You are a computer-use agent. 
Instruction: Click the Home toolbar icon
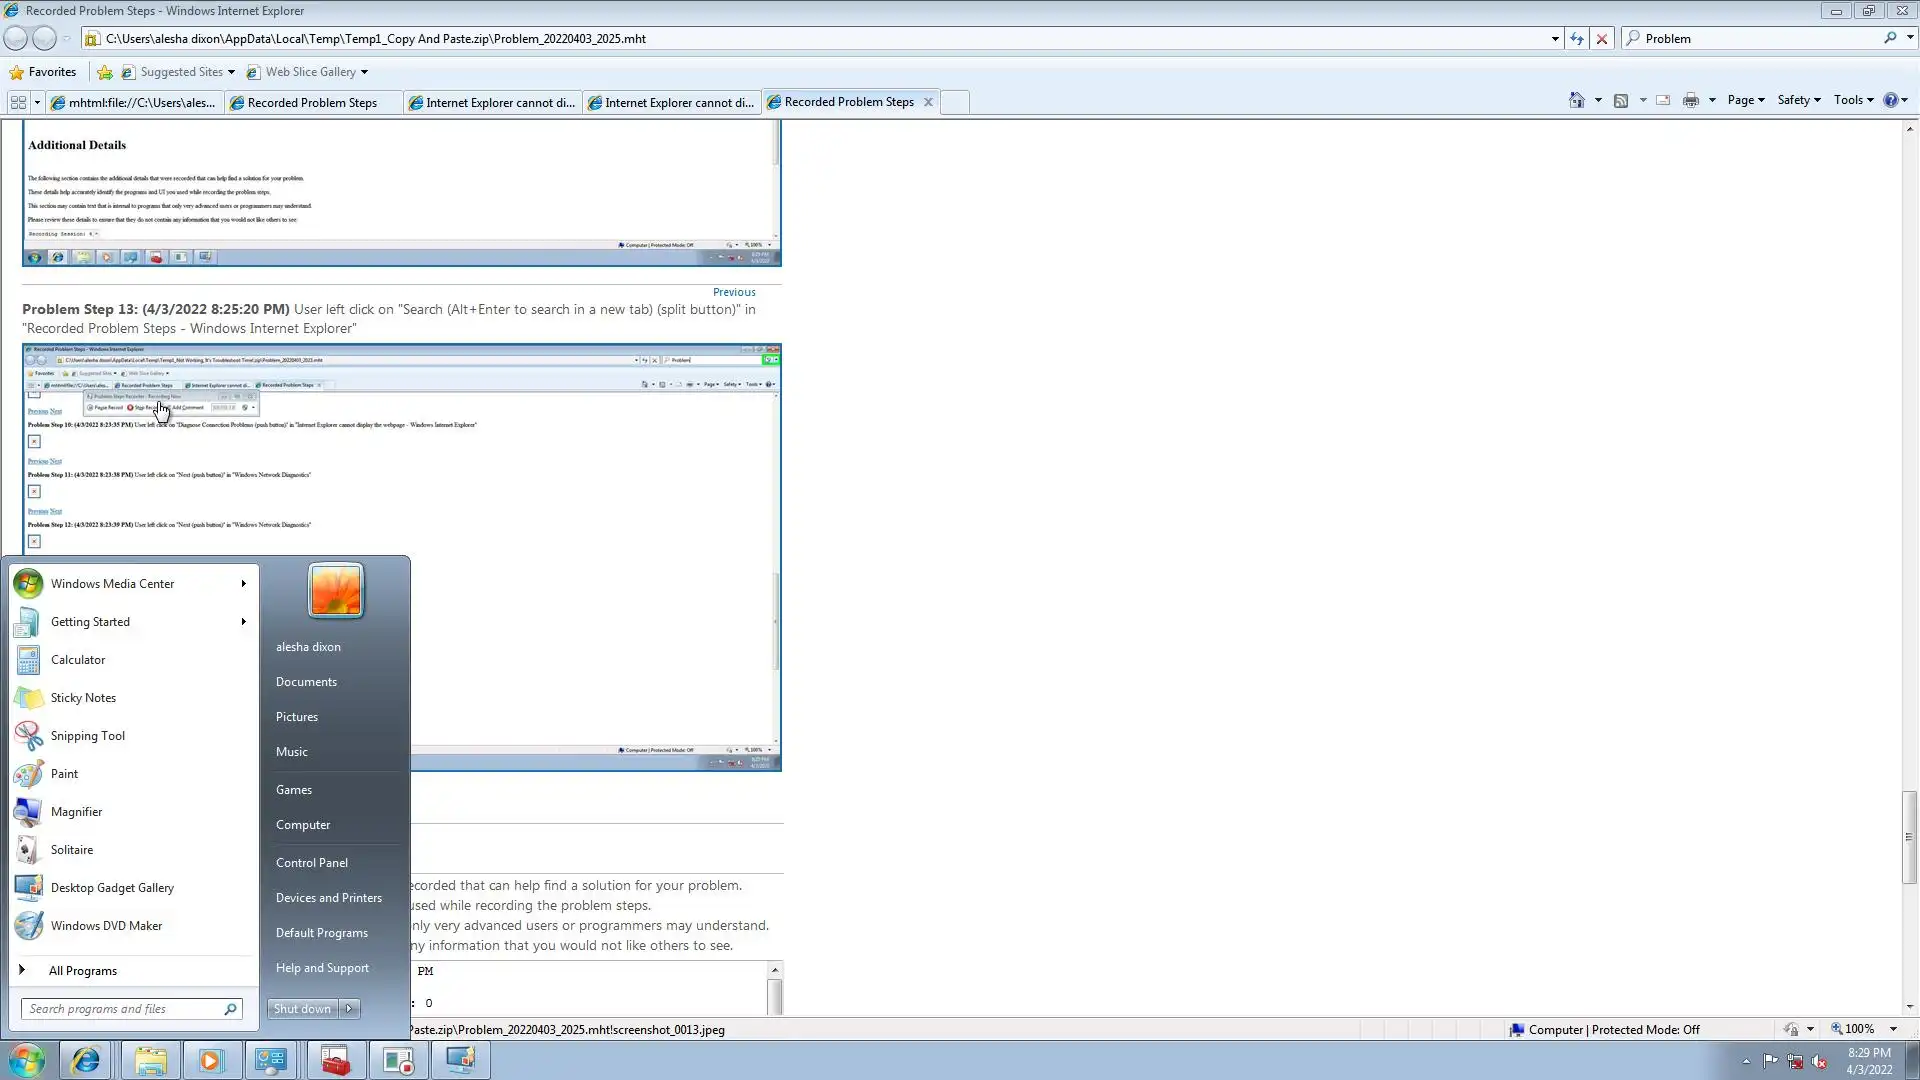pos(1577,100)
